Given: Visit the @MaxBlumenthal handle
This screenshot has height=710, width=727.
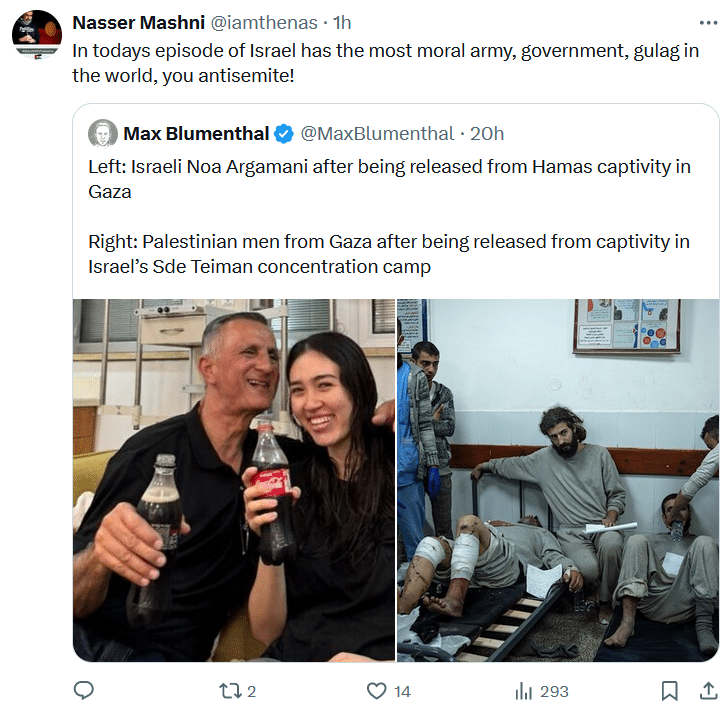Looking at the screenshot, I should click(x=377, y=134).
